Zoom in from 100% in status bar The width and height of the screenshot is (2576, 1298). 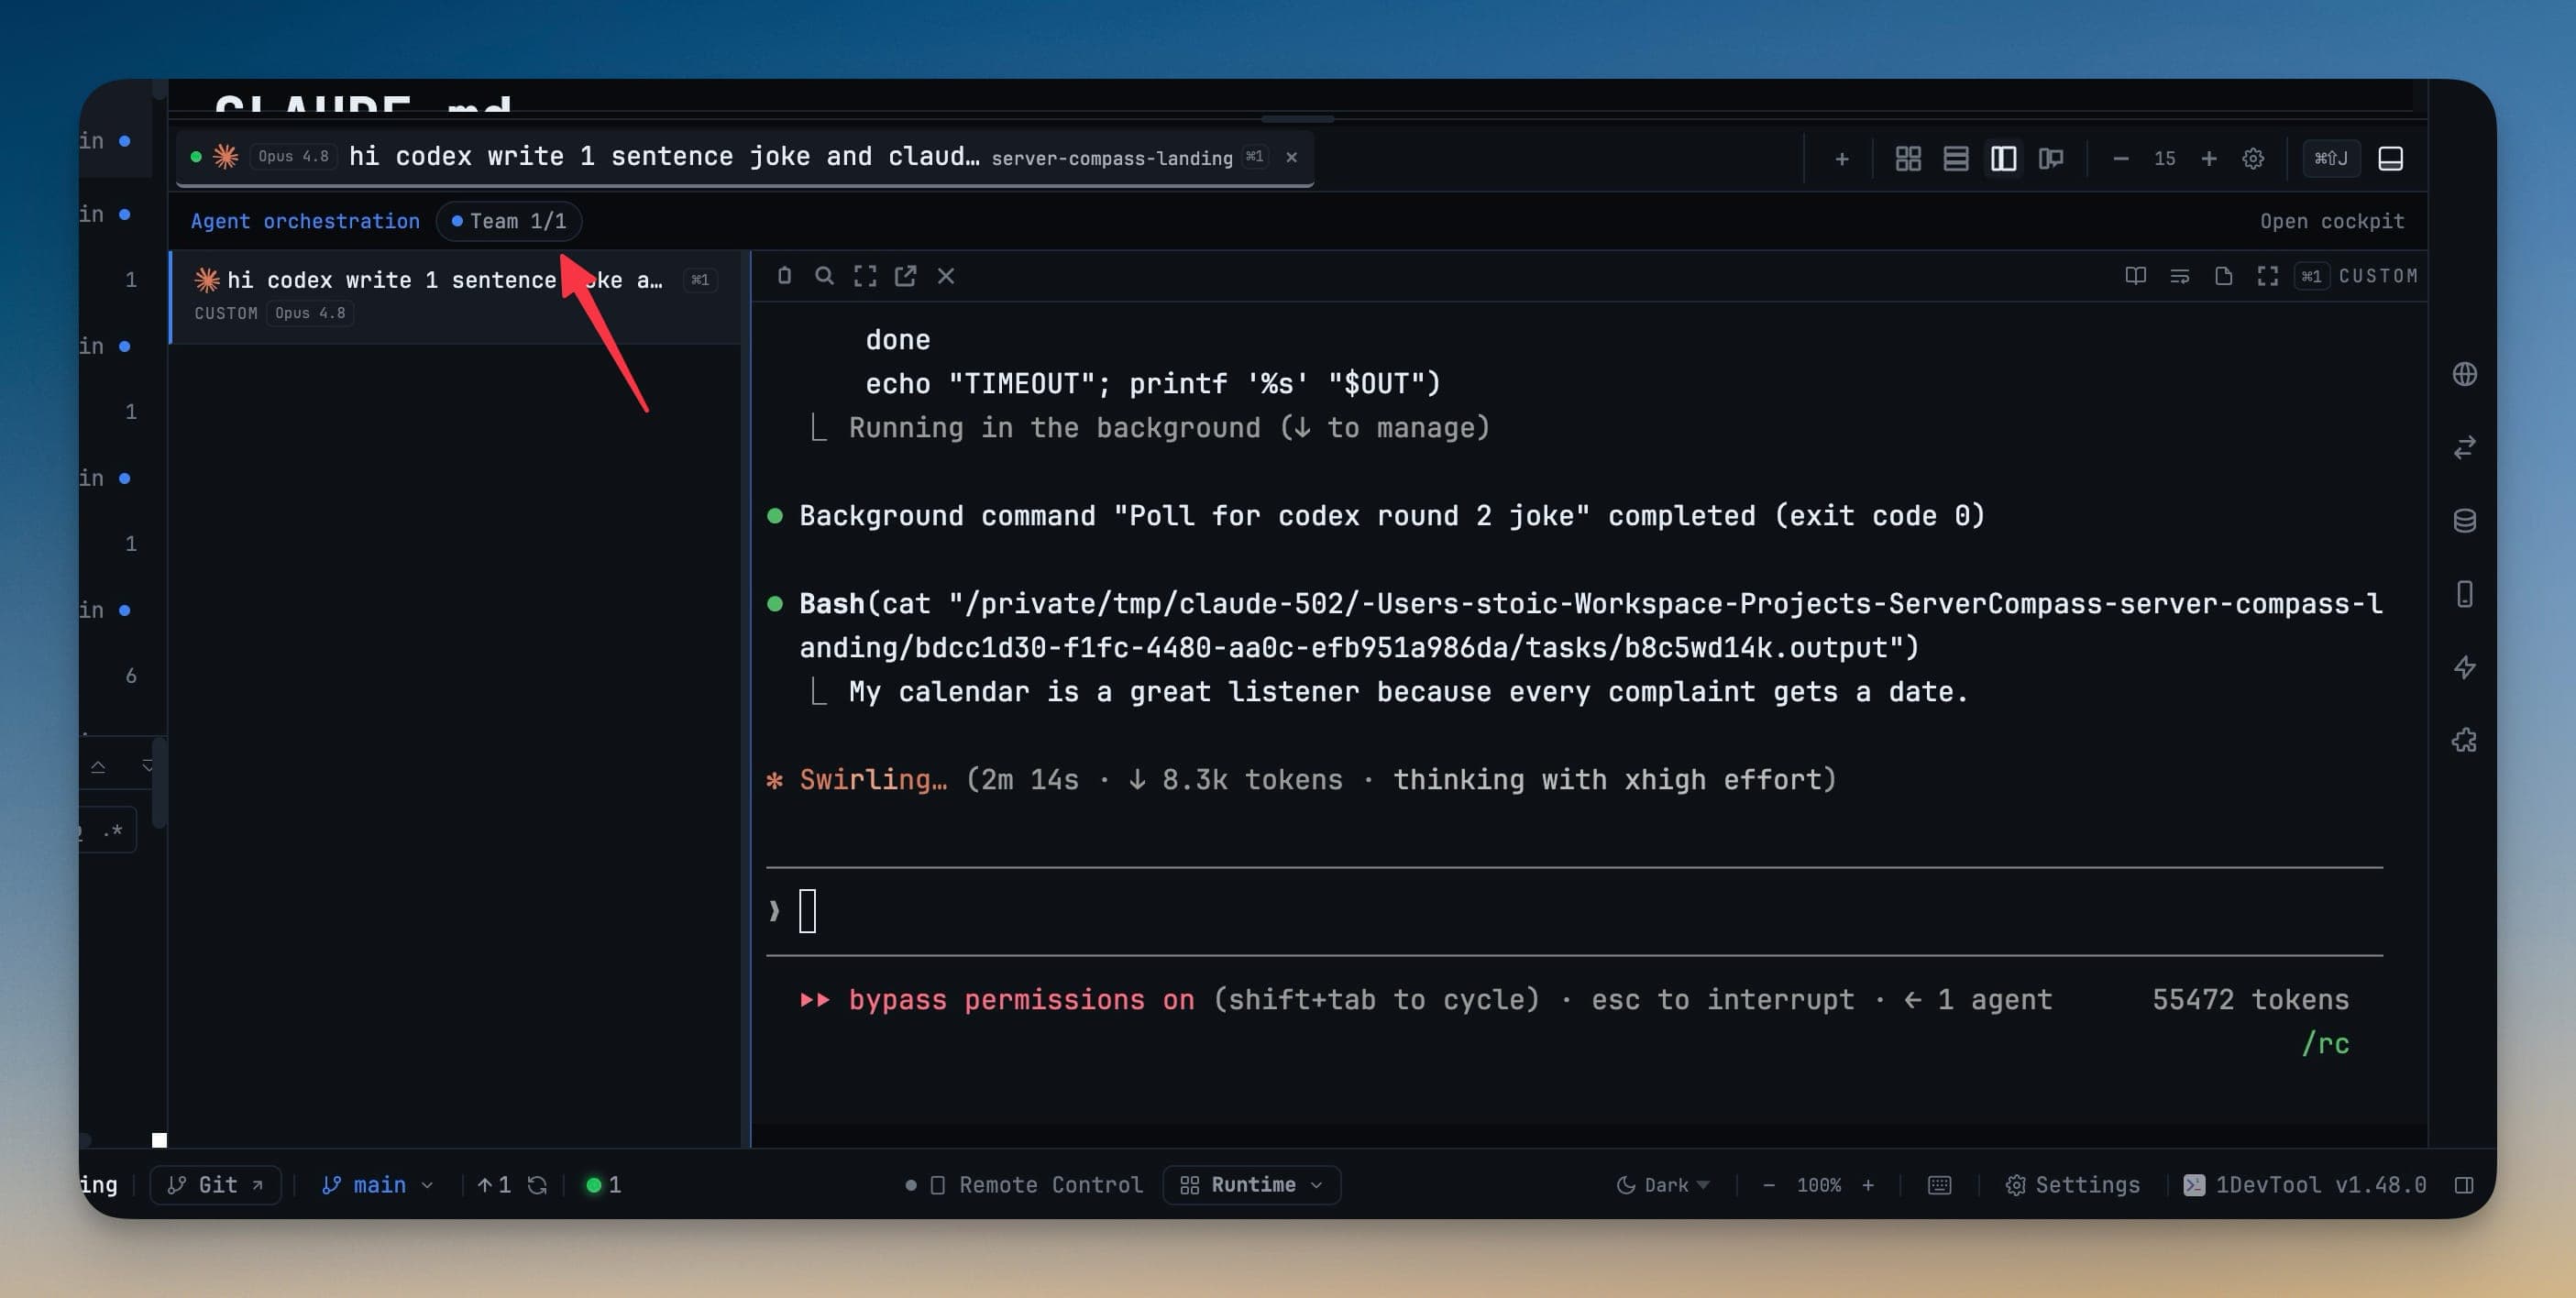(x=1867, y=1185)
